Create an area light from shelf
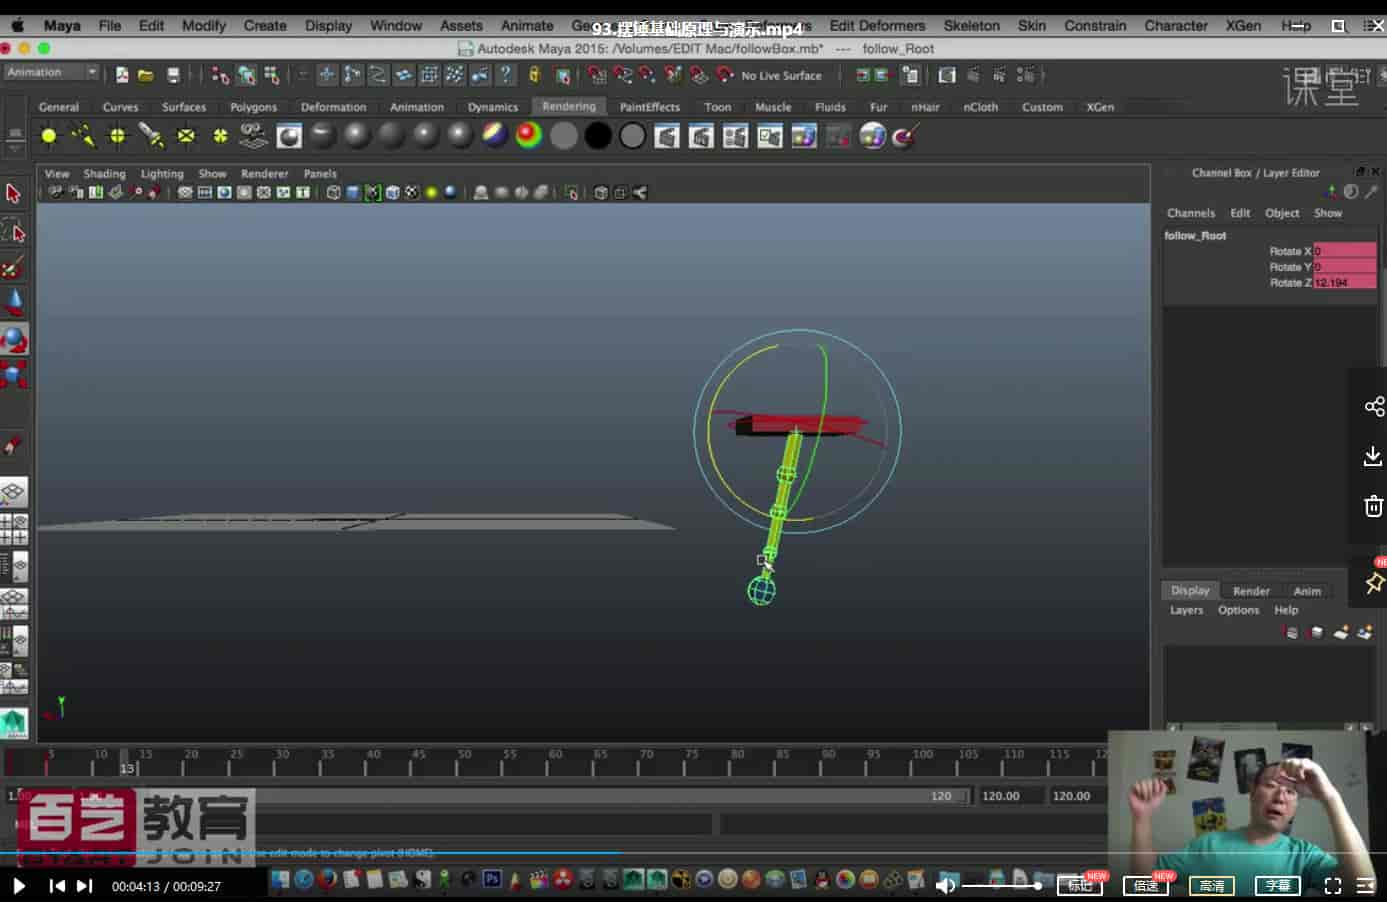Screen dimensions: 1387x902 [x=186, y=136]
